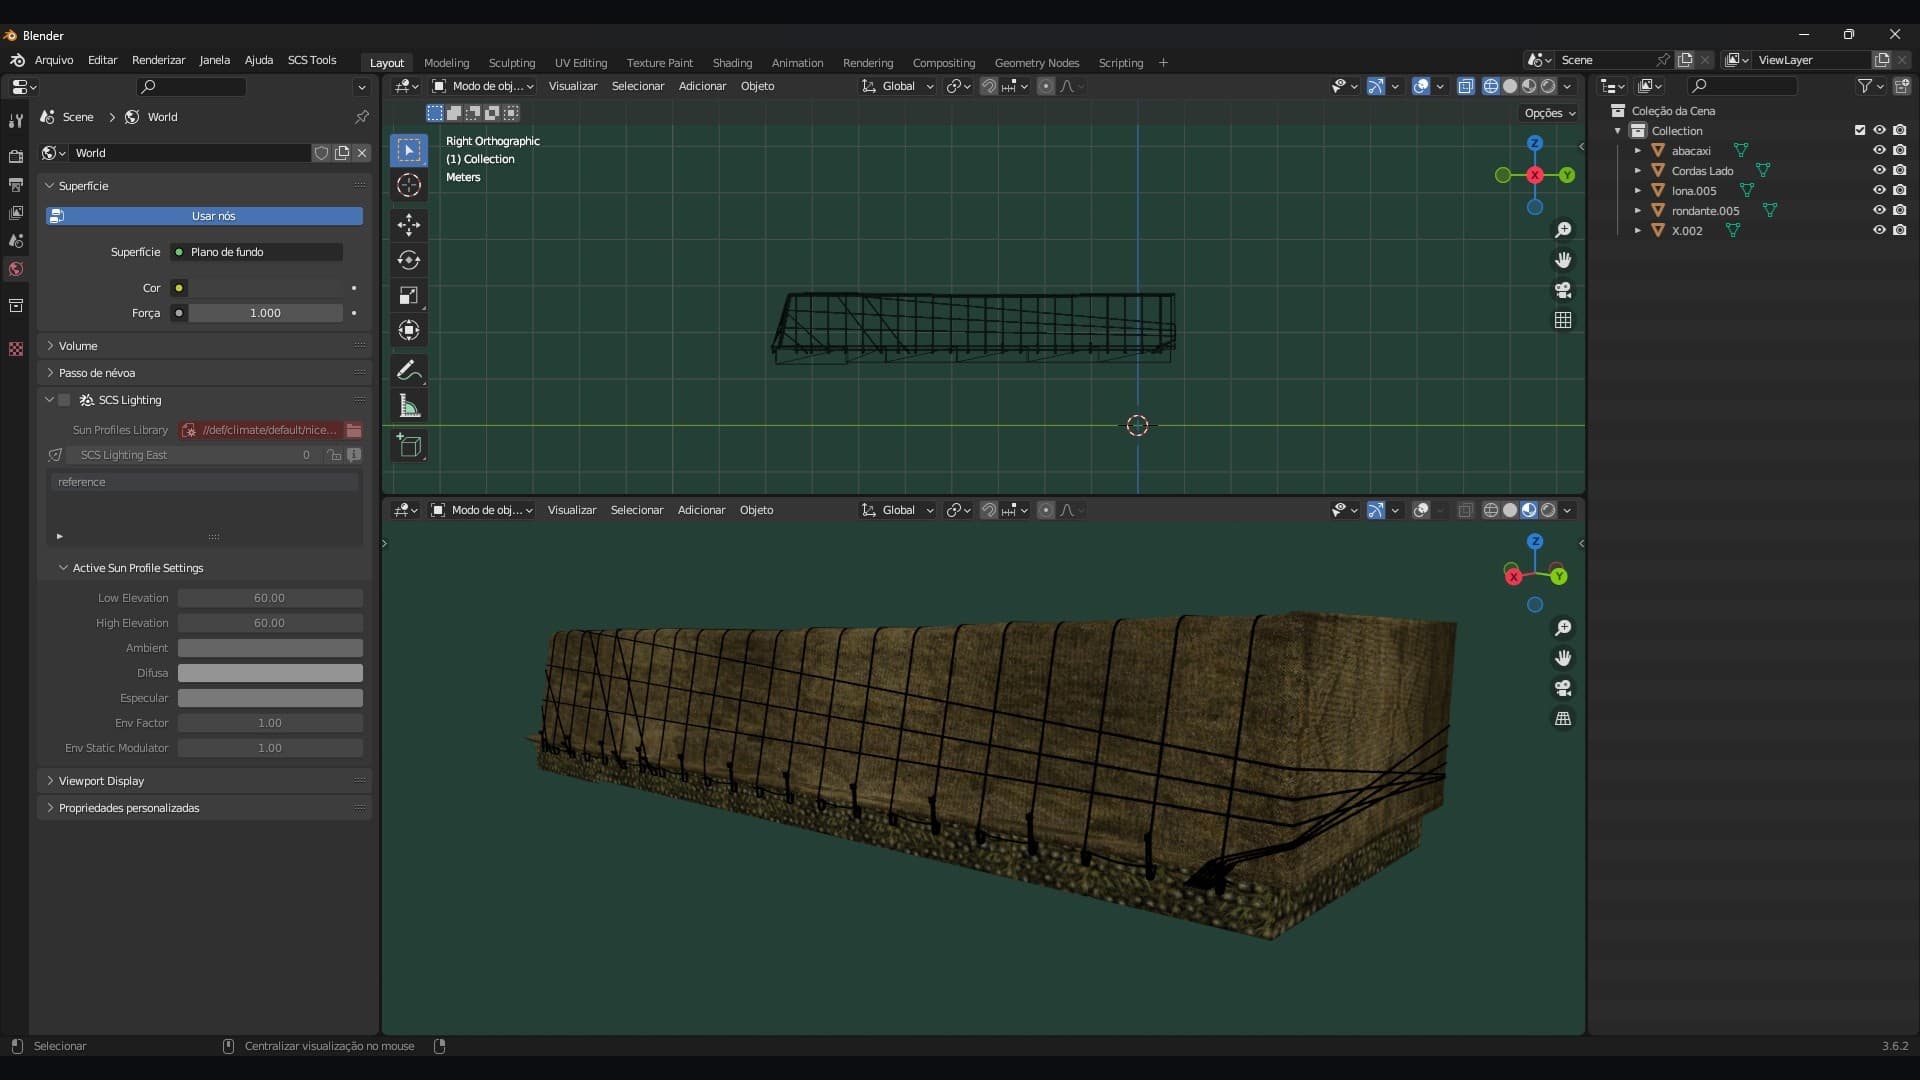Uncheck Collection exclude checkbox in outliner
The image size is (1920, 1080).
click(x=1860, y=130)
